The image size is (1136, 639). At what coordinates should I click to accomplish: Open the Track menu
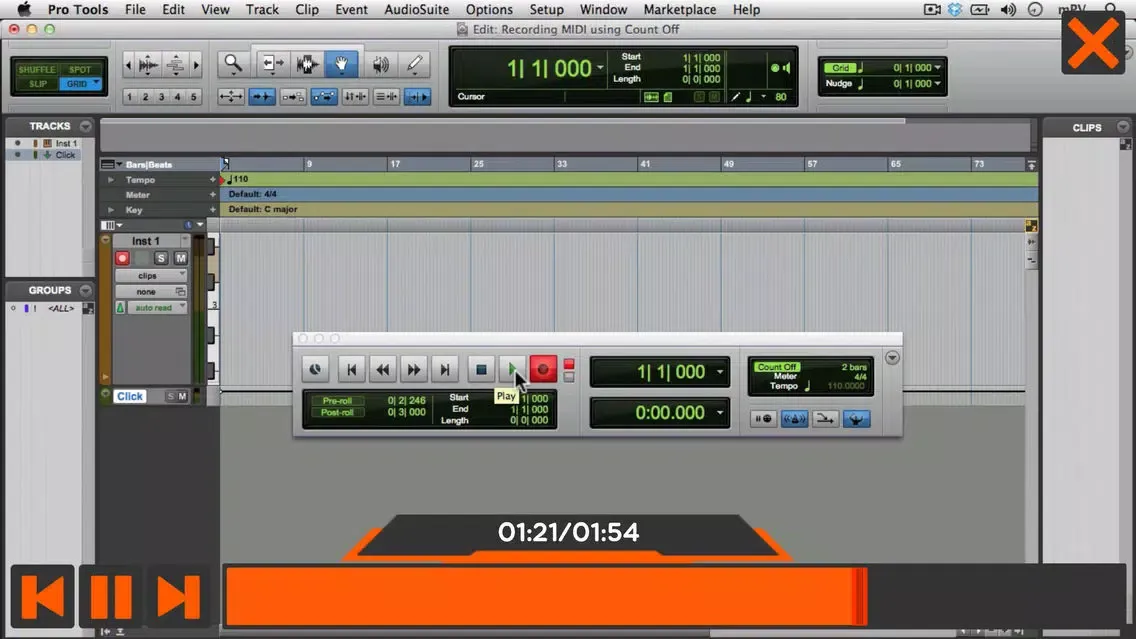click(262, 9)
